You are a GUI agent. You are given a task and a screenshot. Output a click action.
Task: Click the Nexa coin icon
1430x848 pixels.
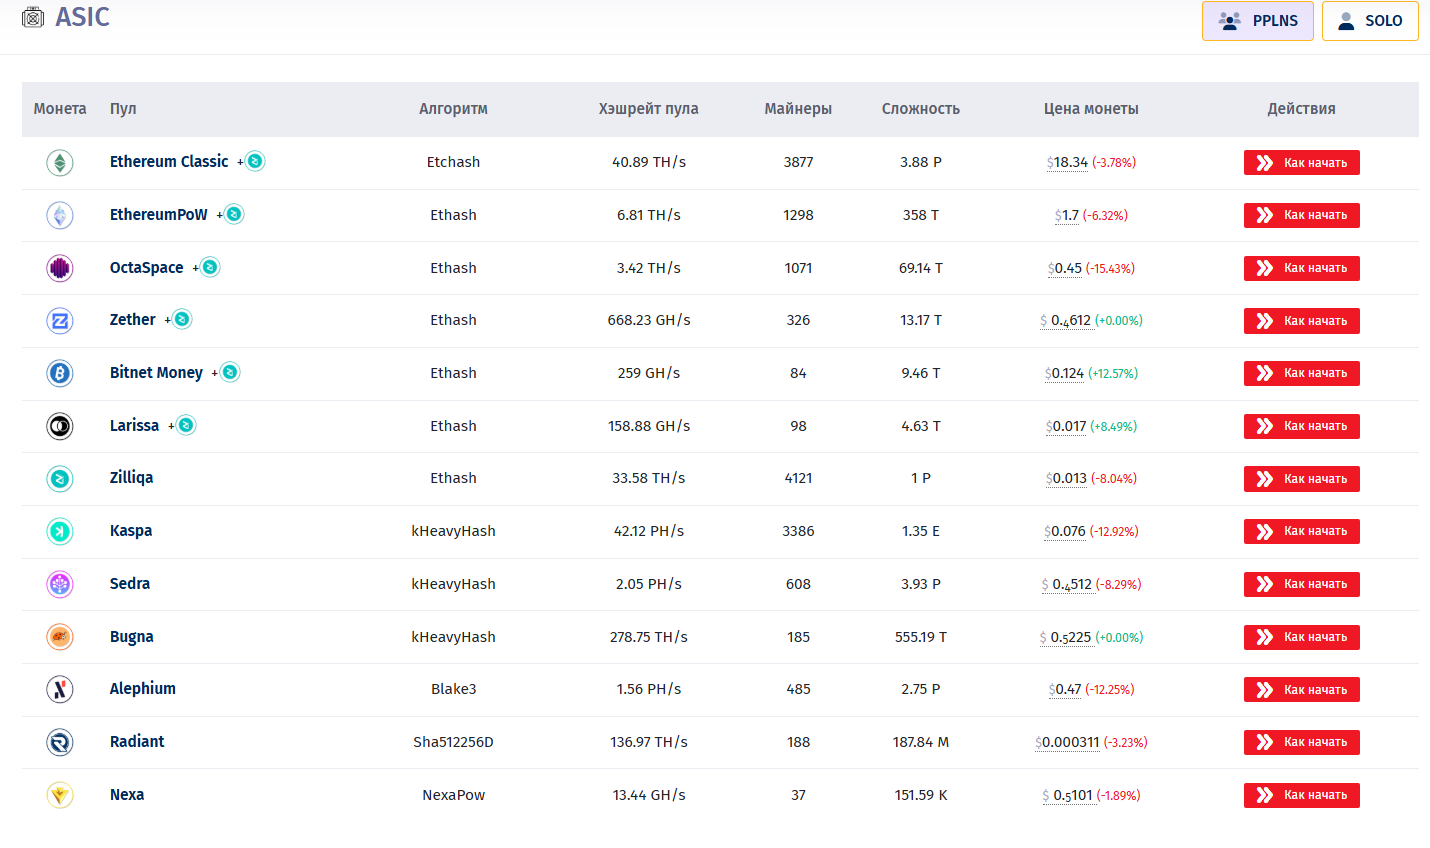point(60,795)
